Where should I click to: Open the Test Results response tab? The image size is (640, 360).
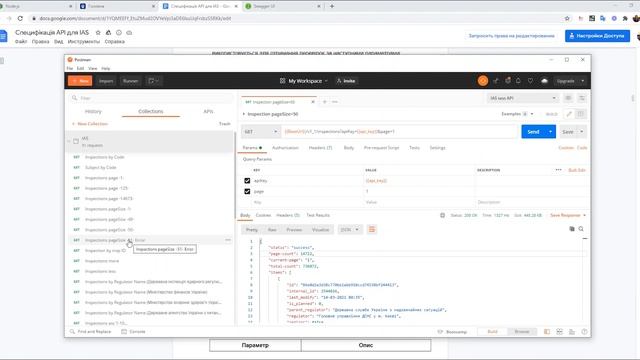pos(318,215)
